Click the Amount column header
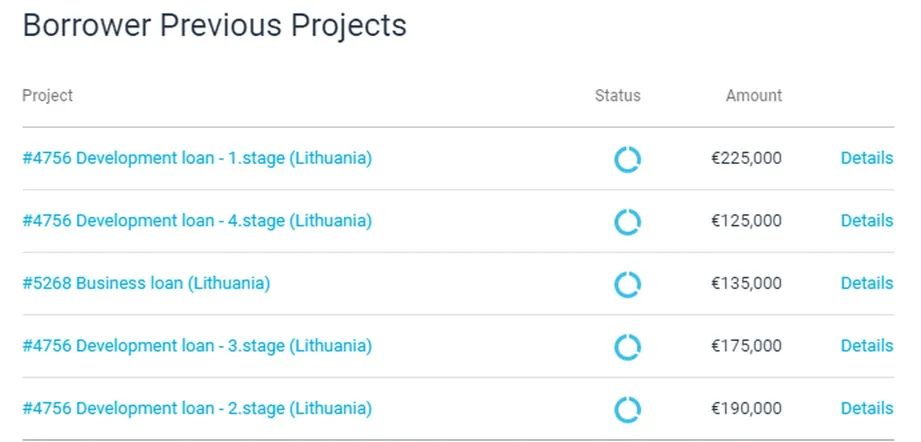The image size is (921, 442). point(754,96)
